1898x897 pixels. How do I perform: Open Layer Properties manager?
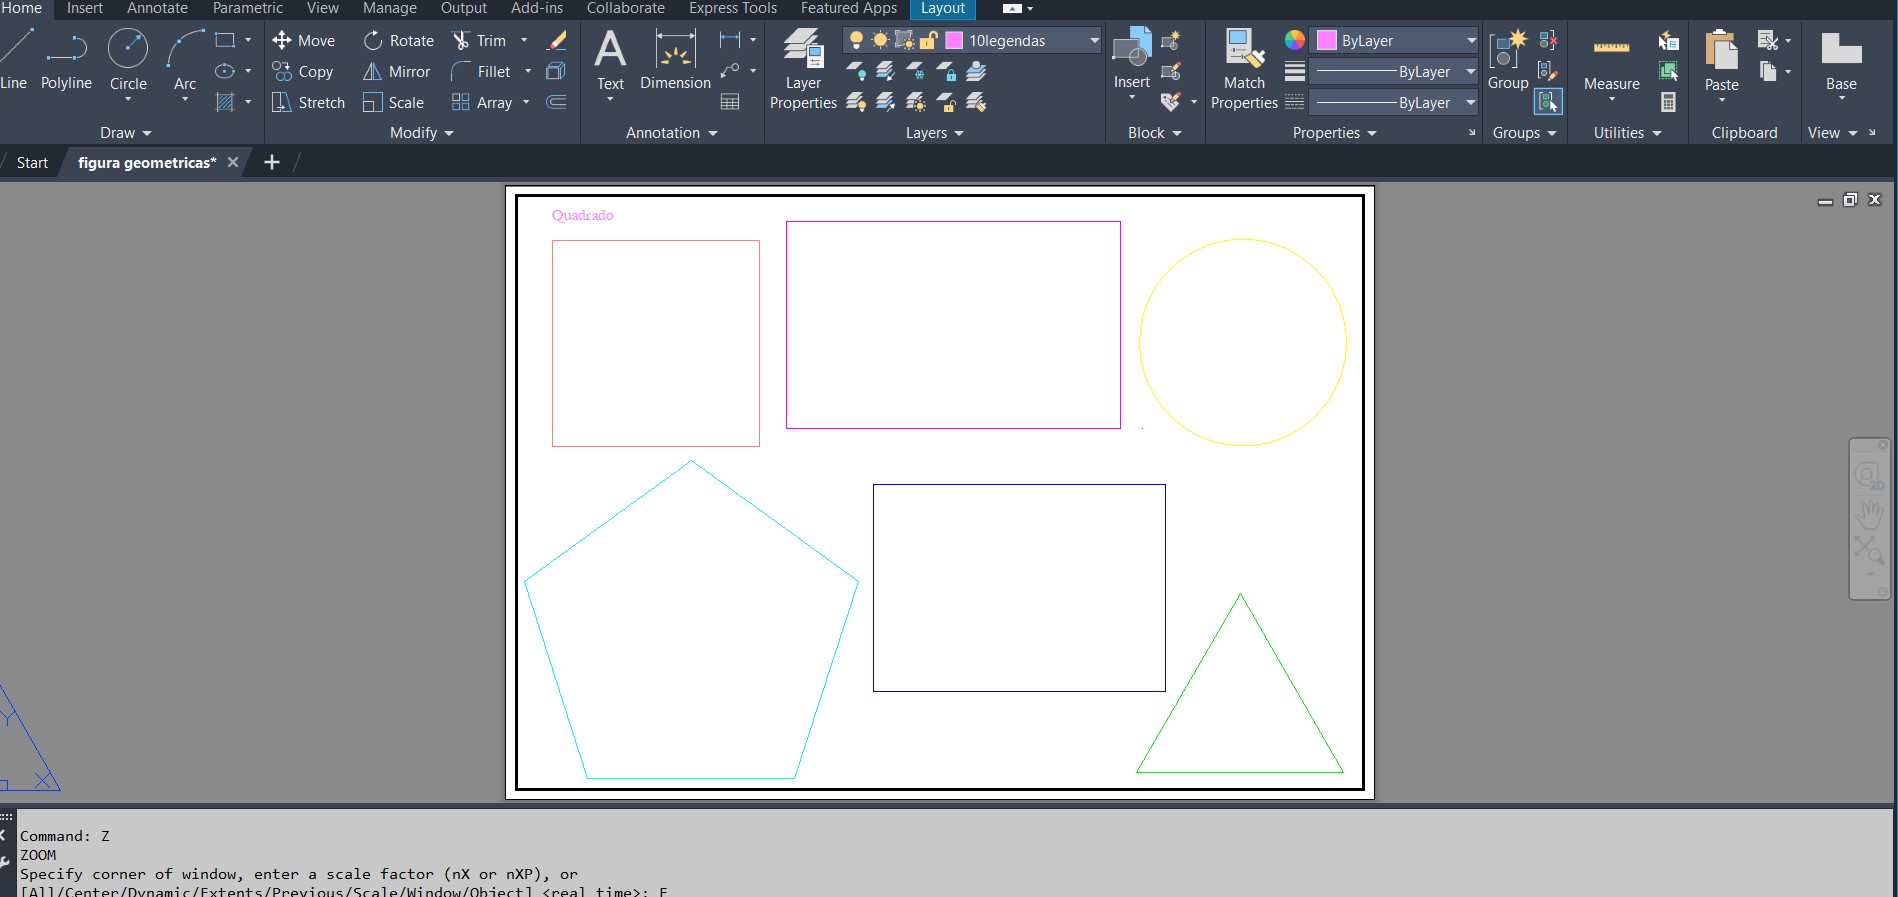pyautogui.click(x=803, y=68)
